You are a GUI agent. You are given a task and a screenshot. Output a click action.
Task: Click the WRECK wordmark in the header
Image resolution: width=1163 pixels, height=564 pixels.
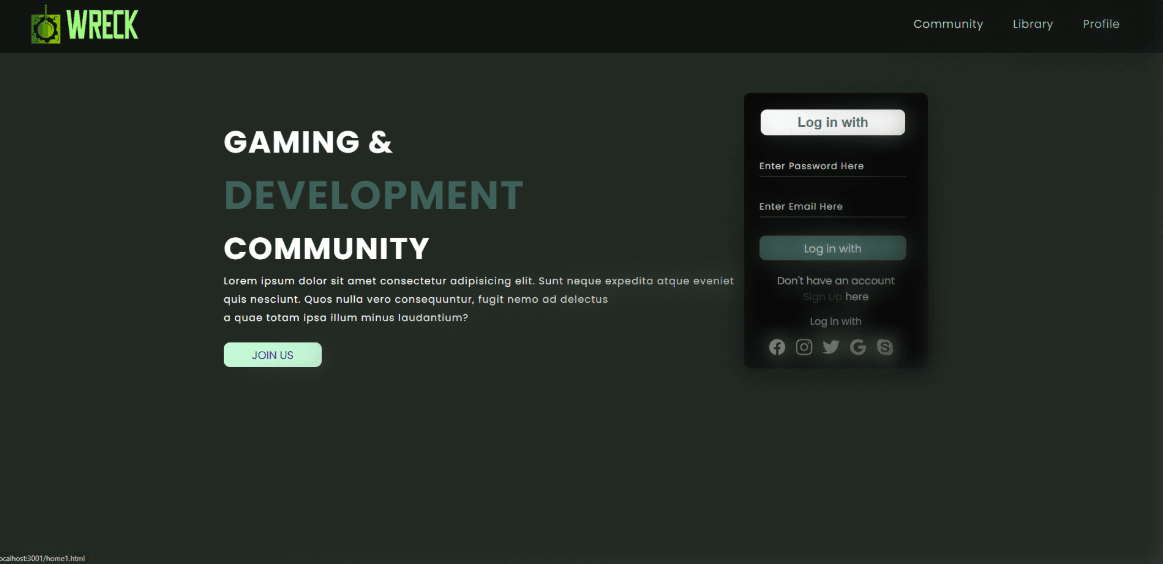point(103,25)
